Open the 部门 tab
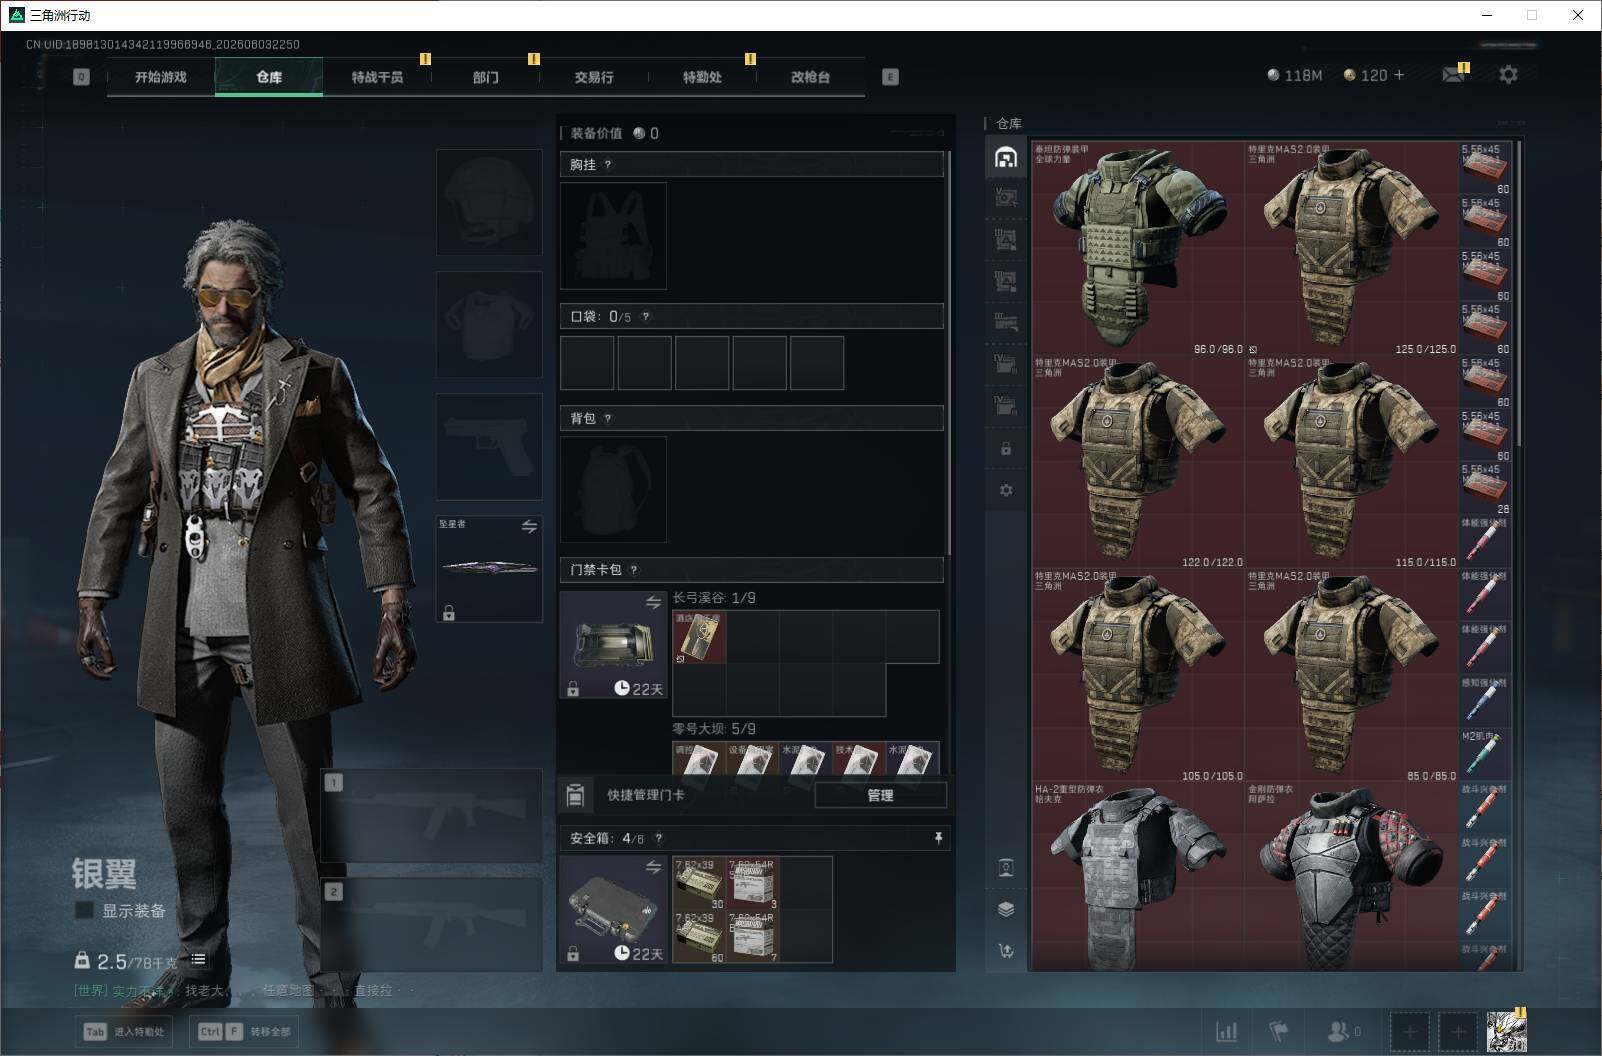 coord(486,77)
